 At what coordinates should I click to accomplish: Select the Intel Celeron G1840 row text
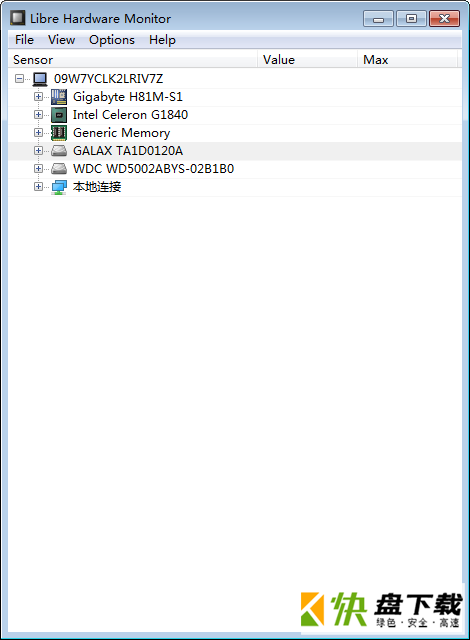(x=130, y=115)
